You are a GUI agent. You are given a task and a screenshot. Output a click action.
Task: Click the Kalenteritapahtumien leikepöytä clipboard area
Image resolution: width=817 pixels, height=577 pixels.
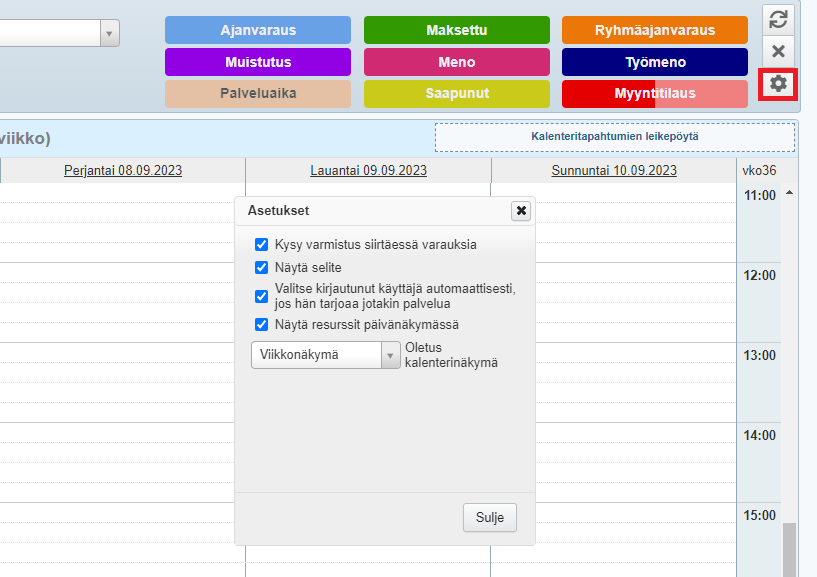click(x=614, y=136)
